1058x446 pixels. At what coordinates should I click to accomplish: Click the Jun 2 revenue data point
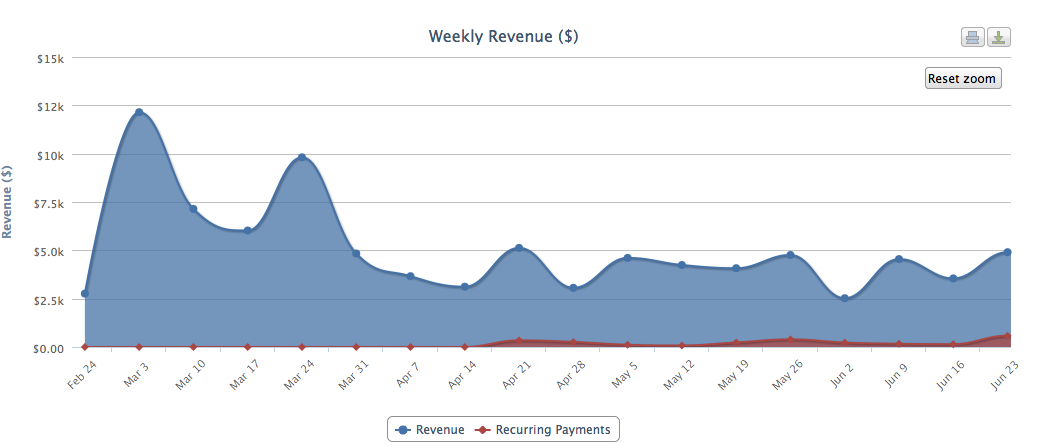845,299
